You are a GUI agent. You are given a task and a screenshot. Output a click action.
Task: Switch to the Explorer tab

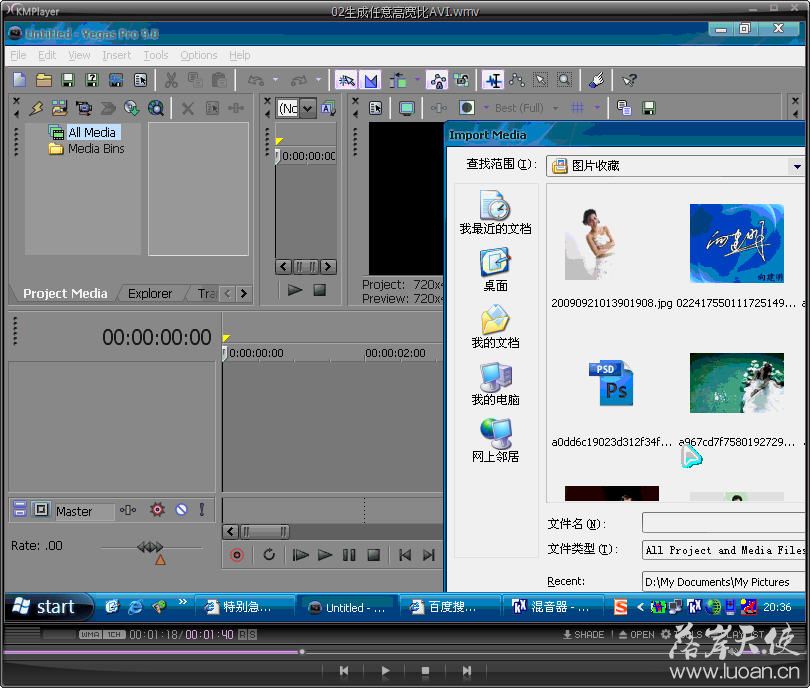150,293
